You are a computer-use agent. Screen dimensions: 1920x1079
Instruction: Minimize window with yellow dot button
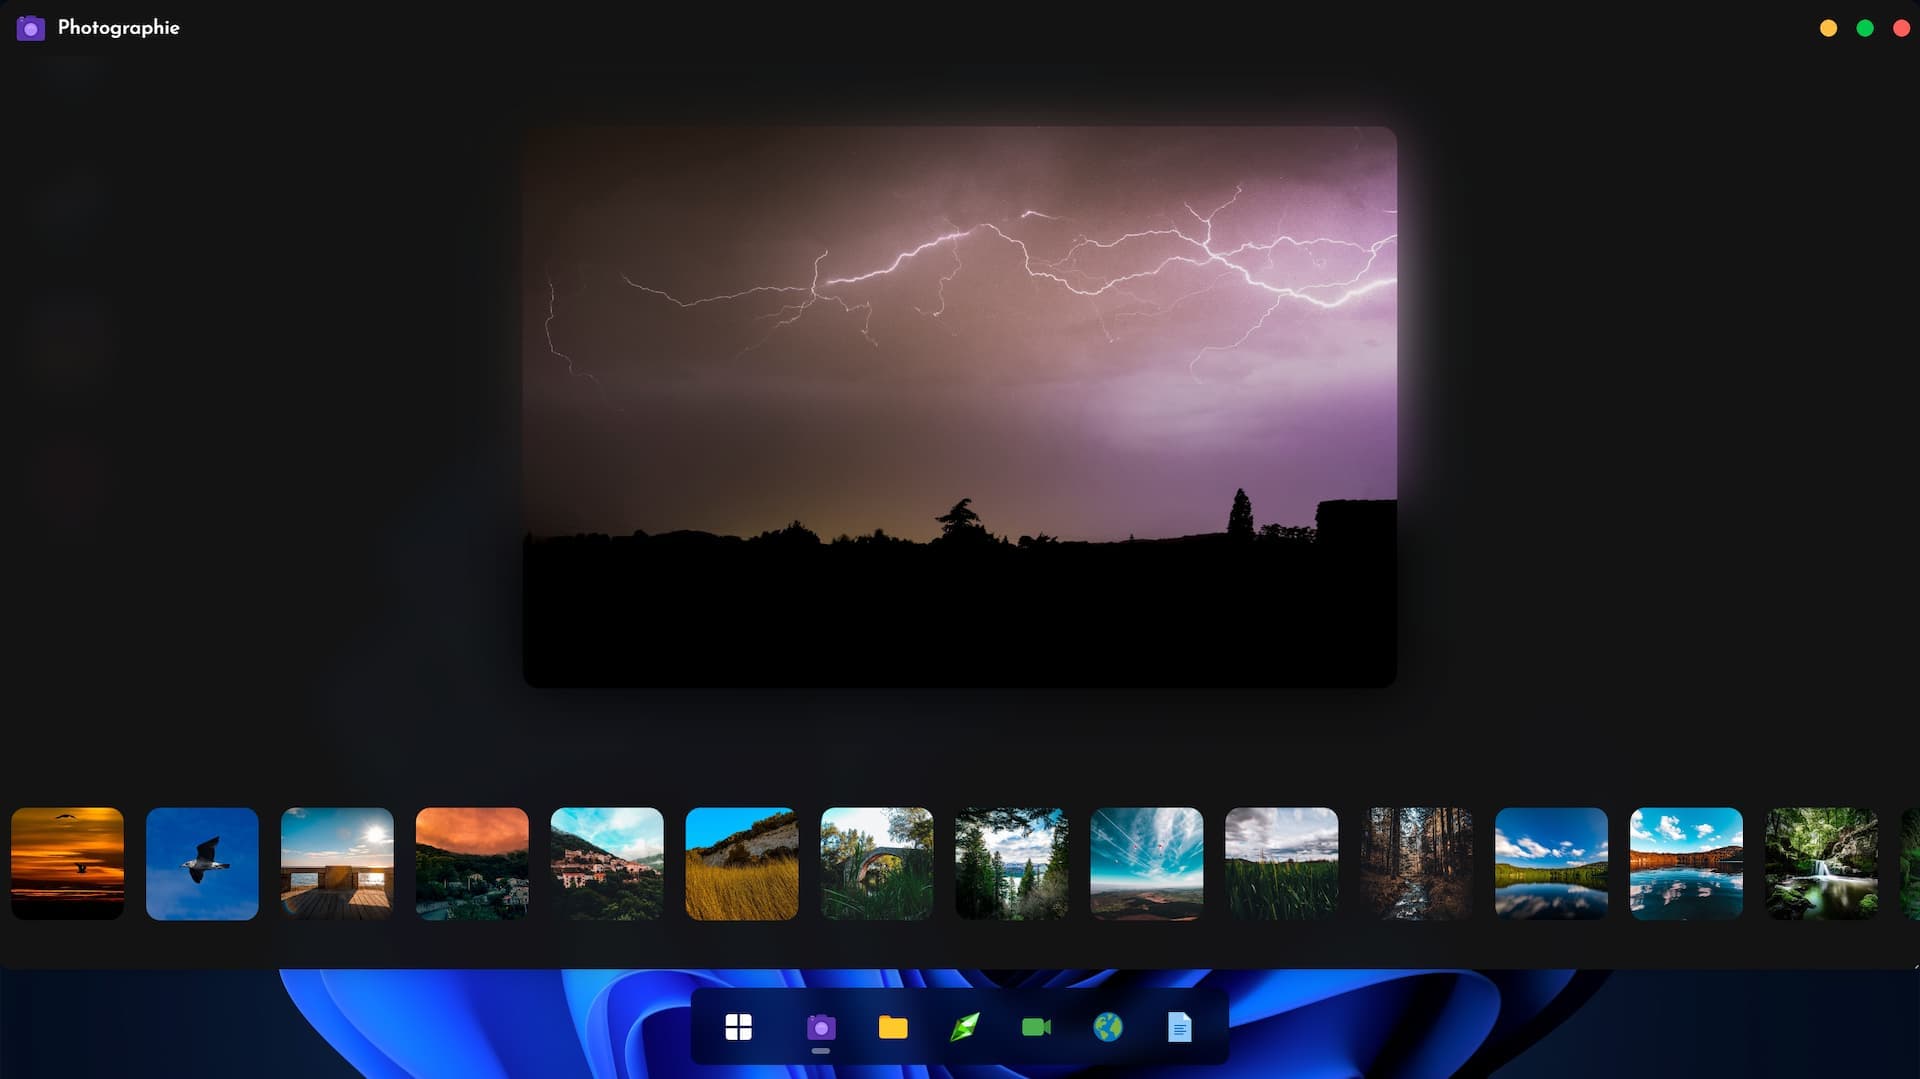click(x=1828, y=28)
